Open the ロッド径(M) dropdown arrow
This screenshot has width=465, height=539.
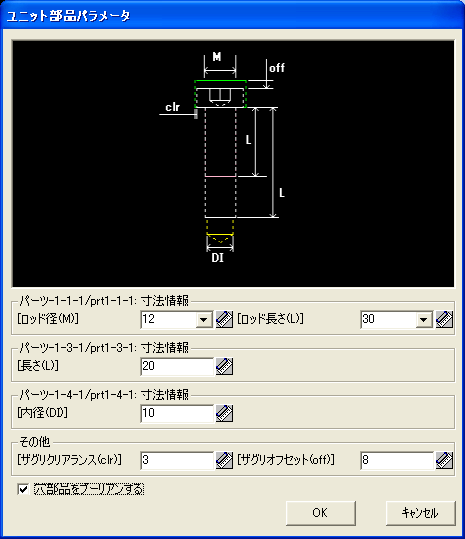coord(204,320)
